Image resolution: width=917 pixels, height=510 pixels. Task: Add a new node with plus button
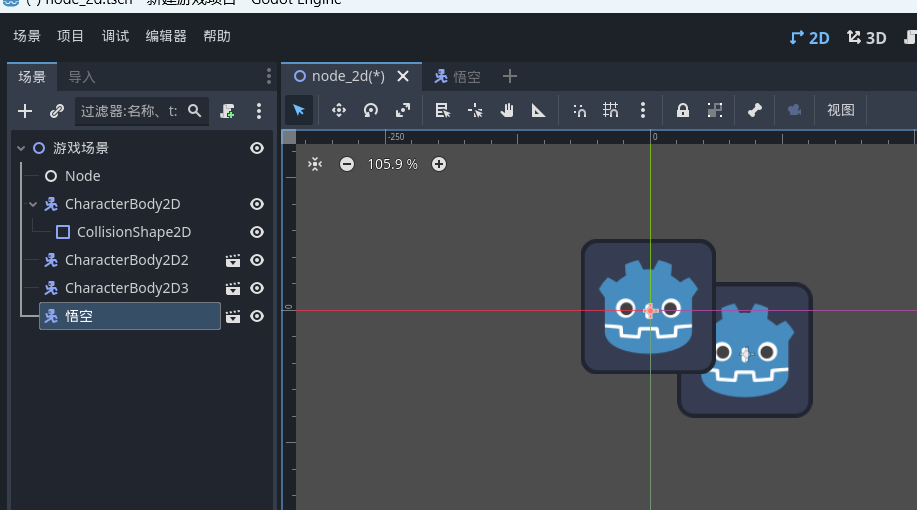[x=26, y=111]
